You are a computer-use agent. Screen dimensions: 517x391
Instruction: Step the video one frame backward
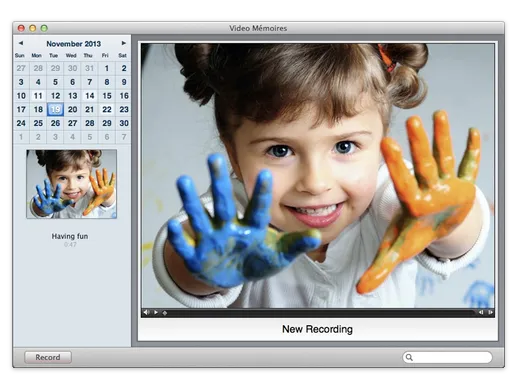point(481,312)
